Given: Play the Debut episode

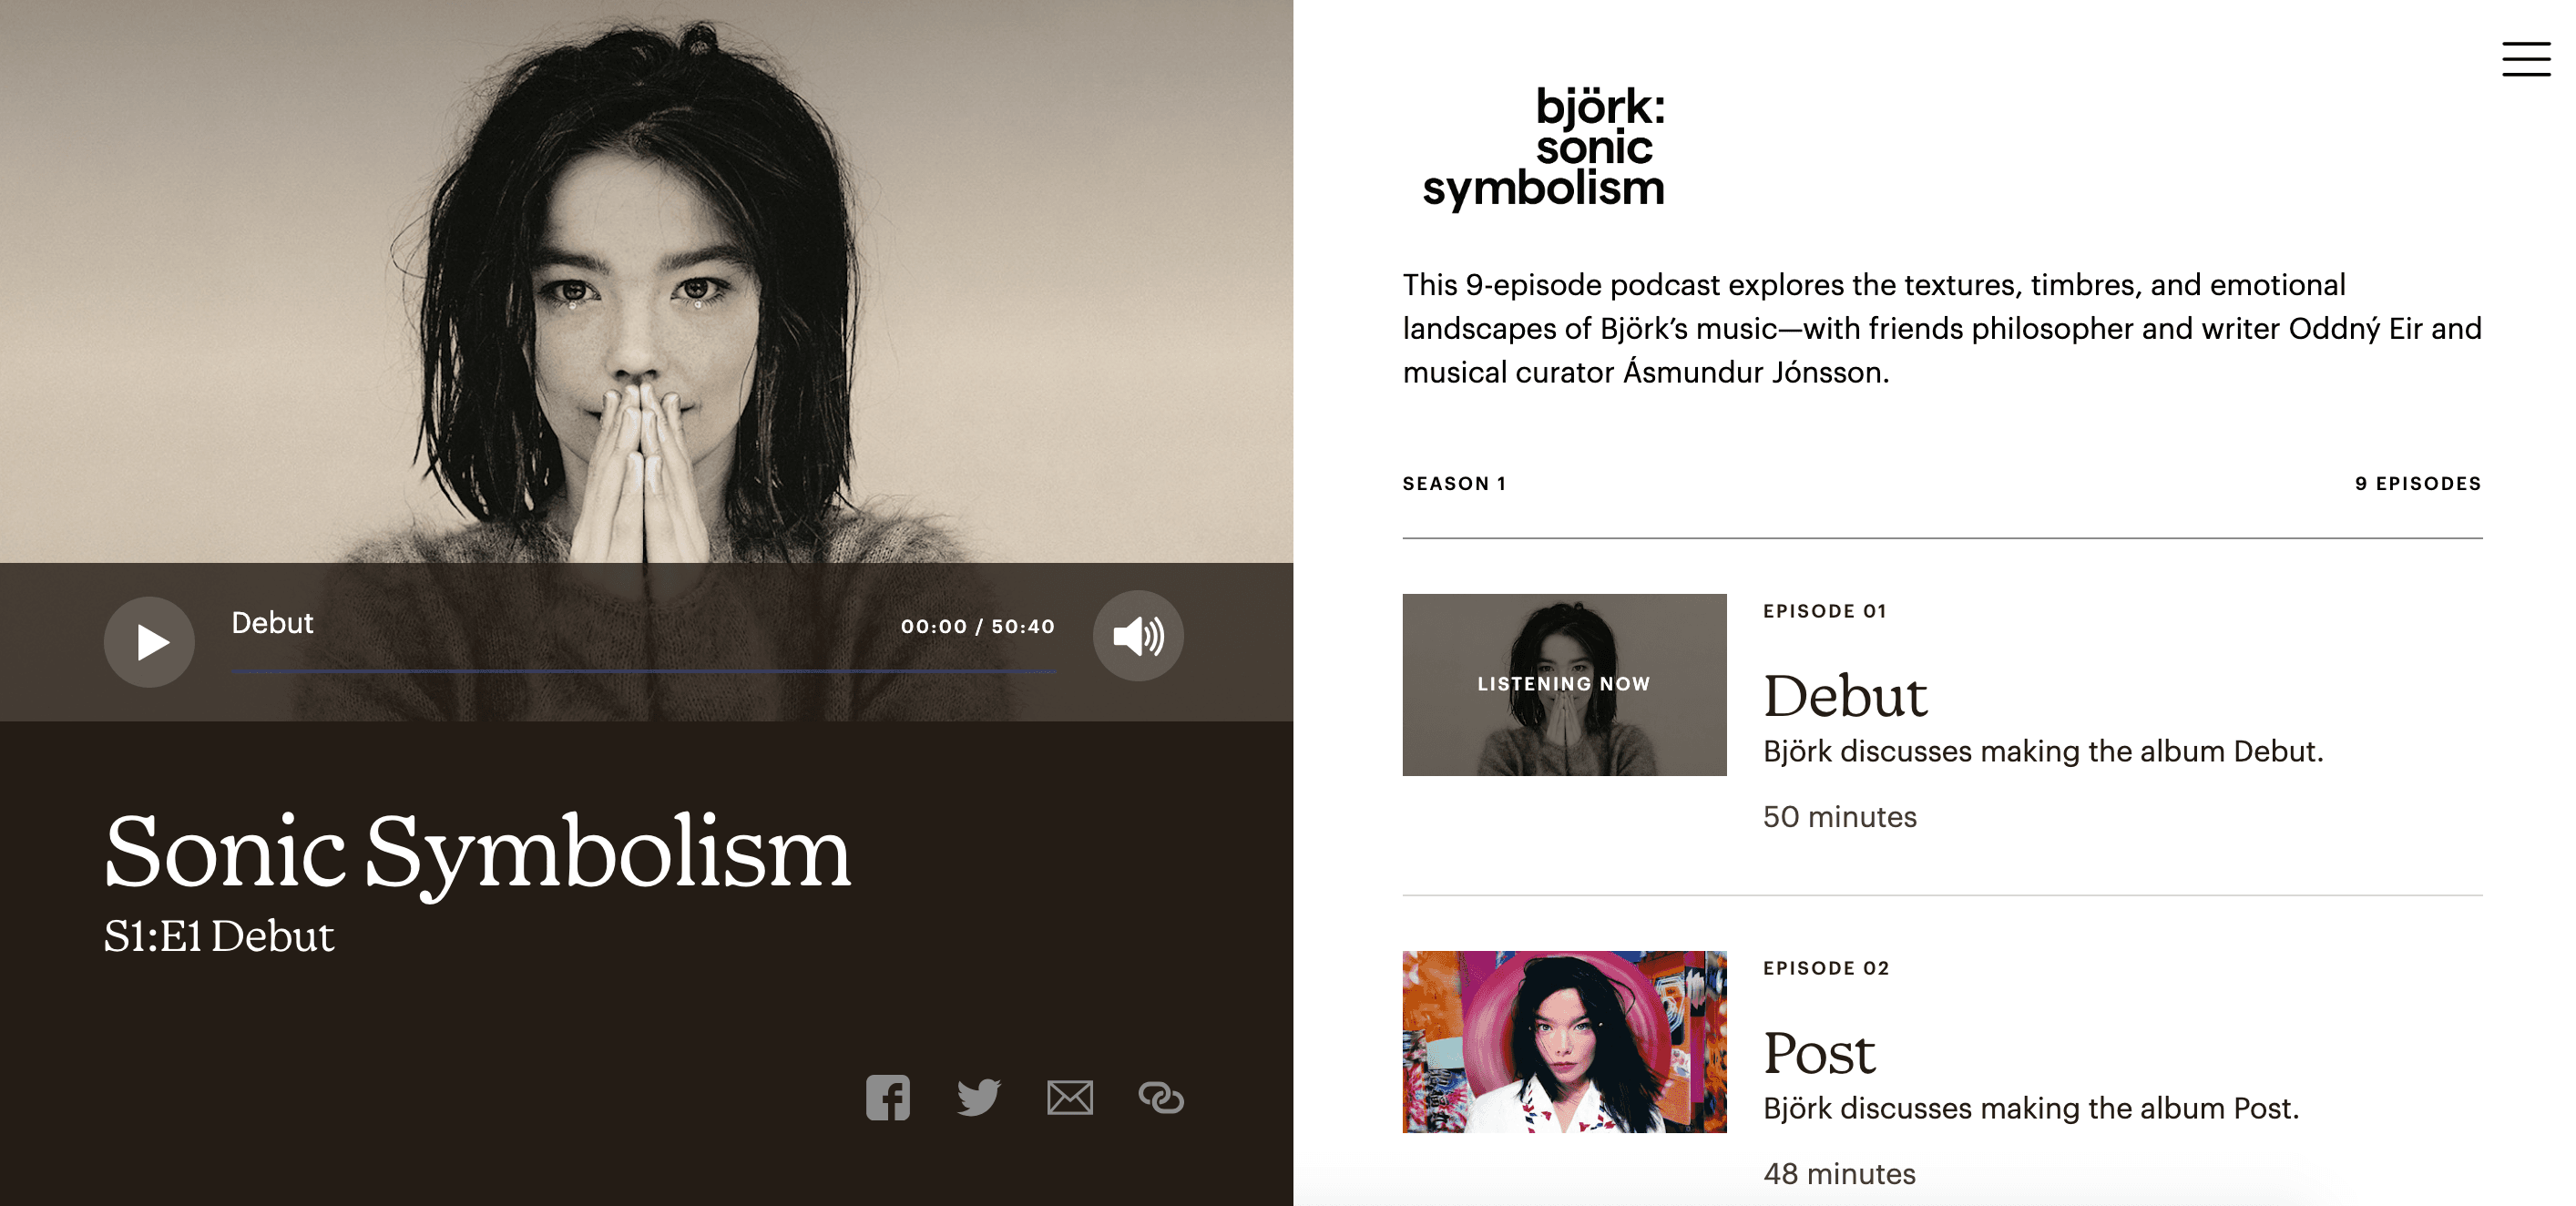Looking at the screenshot, I should click(x=150, y=641).
